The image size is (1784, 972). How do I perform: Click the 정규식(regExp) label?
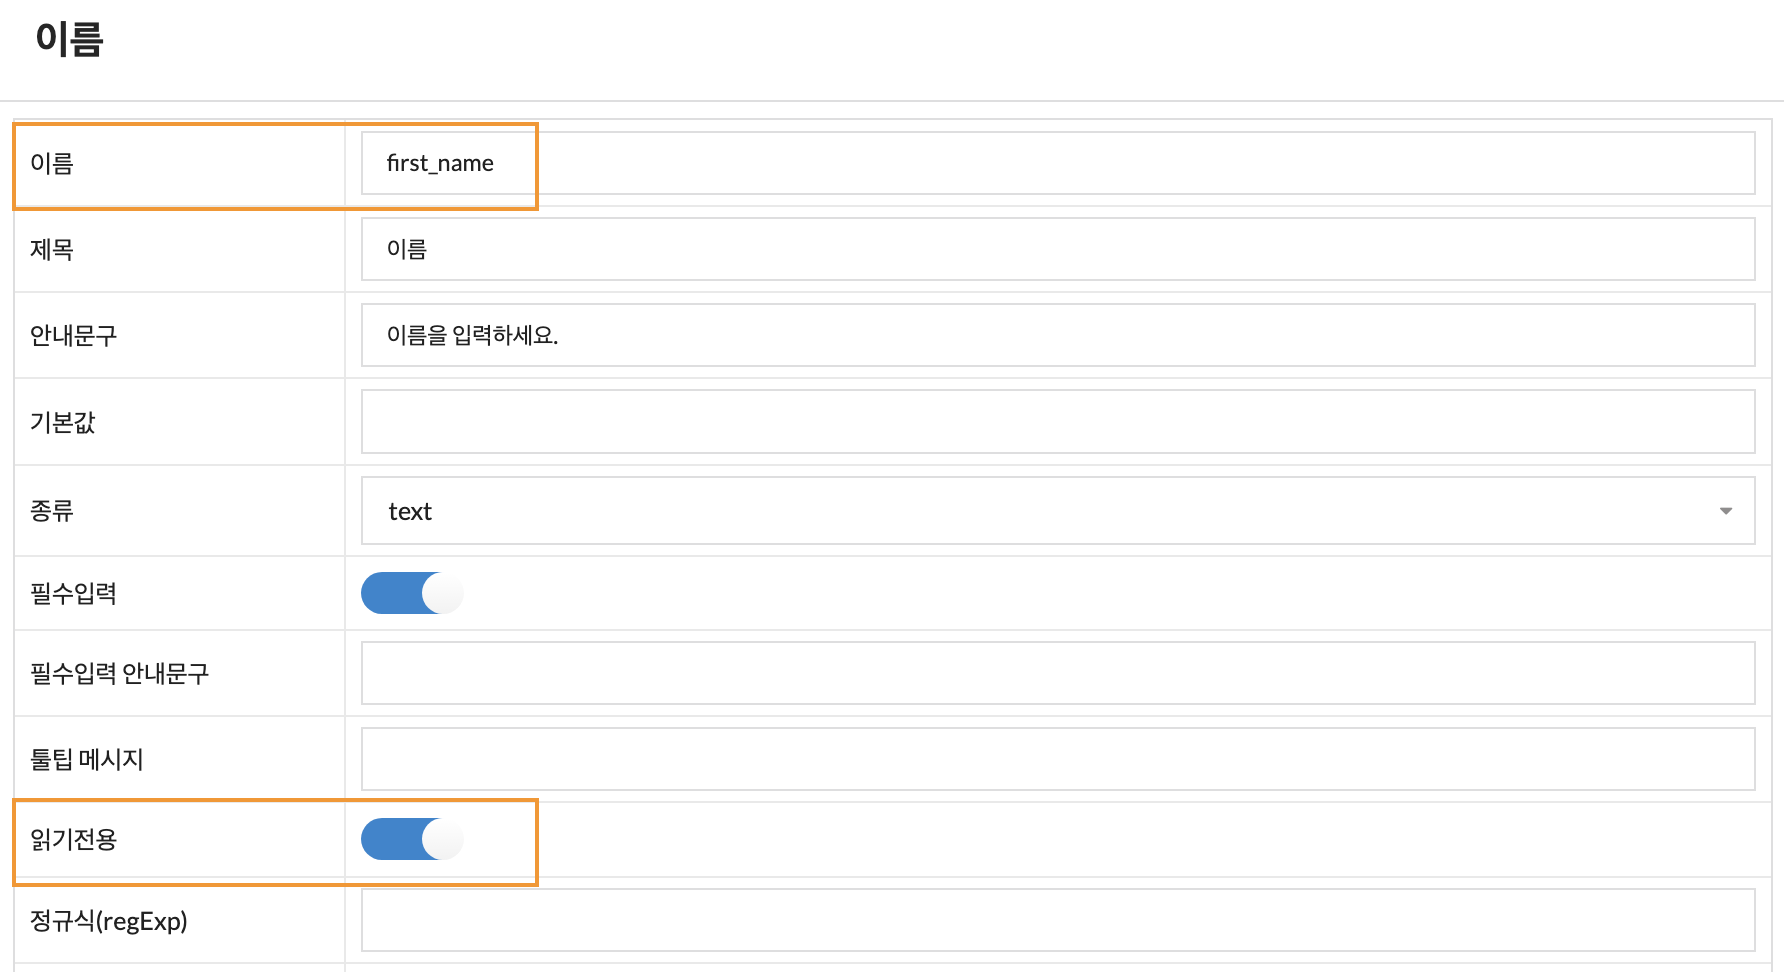click(109, 920)
